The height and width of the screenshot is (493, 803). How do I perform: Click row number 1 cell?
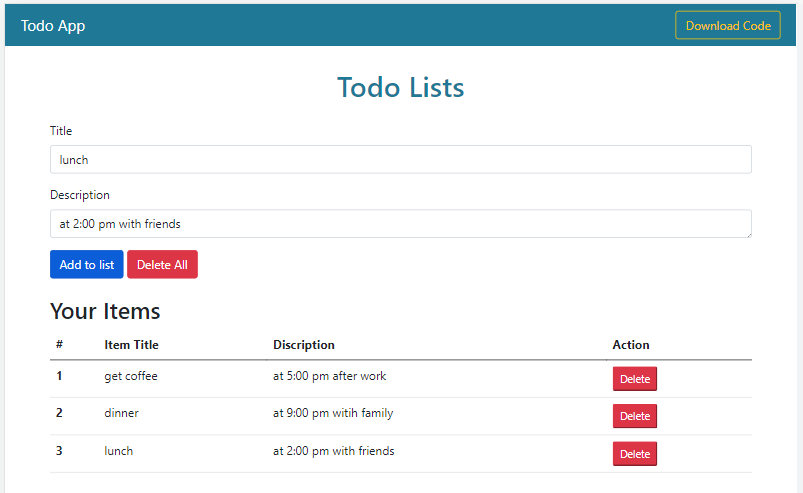tap(59, 376)
